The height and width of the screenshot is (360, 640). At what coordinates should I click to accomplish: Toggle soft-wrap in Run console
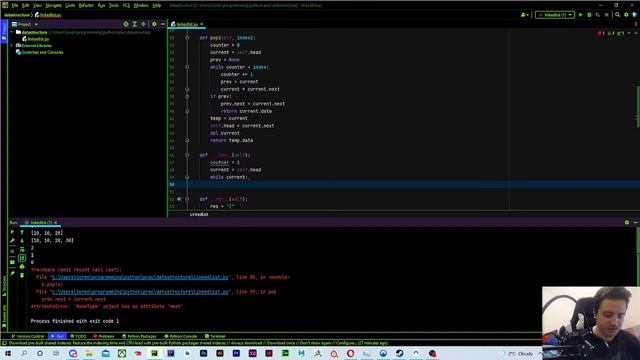[x=22, y=249]
